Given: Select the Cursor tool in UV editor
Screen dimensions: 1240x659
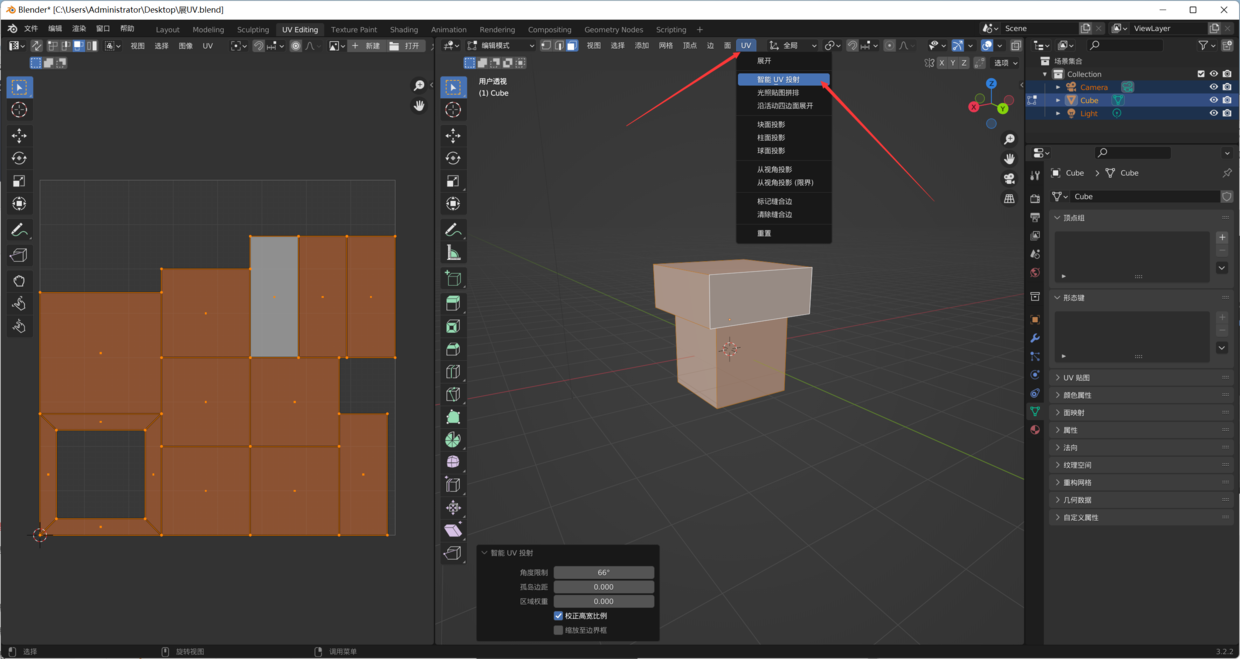Looking at the screenshot, I should click(x=19, y=111).
